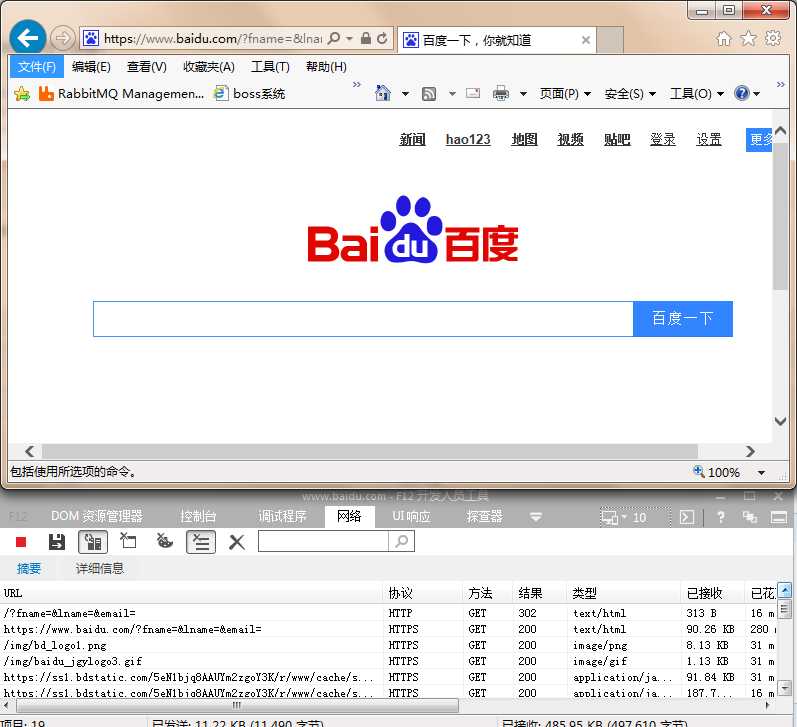Open RabbitMQ Management favorite link
This screenshot has width=797, height=727.
[122, 94]
